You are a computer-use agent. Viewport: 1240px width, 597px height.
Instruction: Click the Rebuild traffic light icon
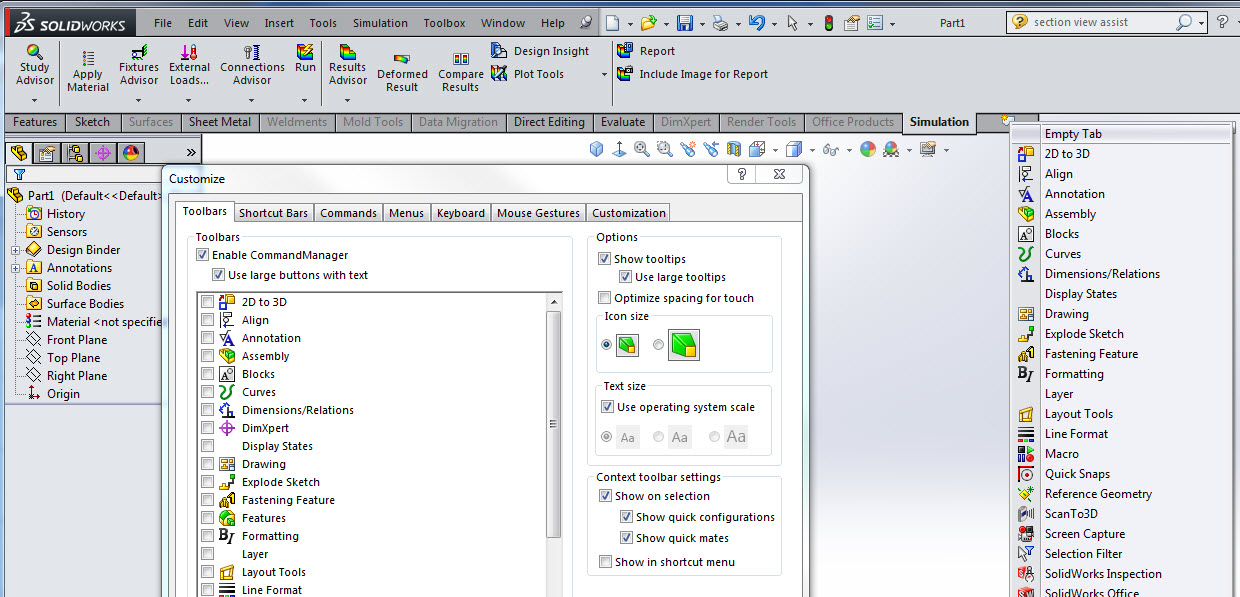pyautogui.click(x=827, y=23)
